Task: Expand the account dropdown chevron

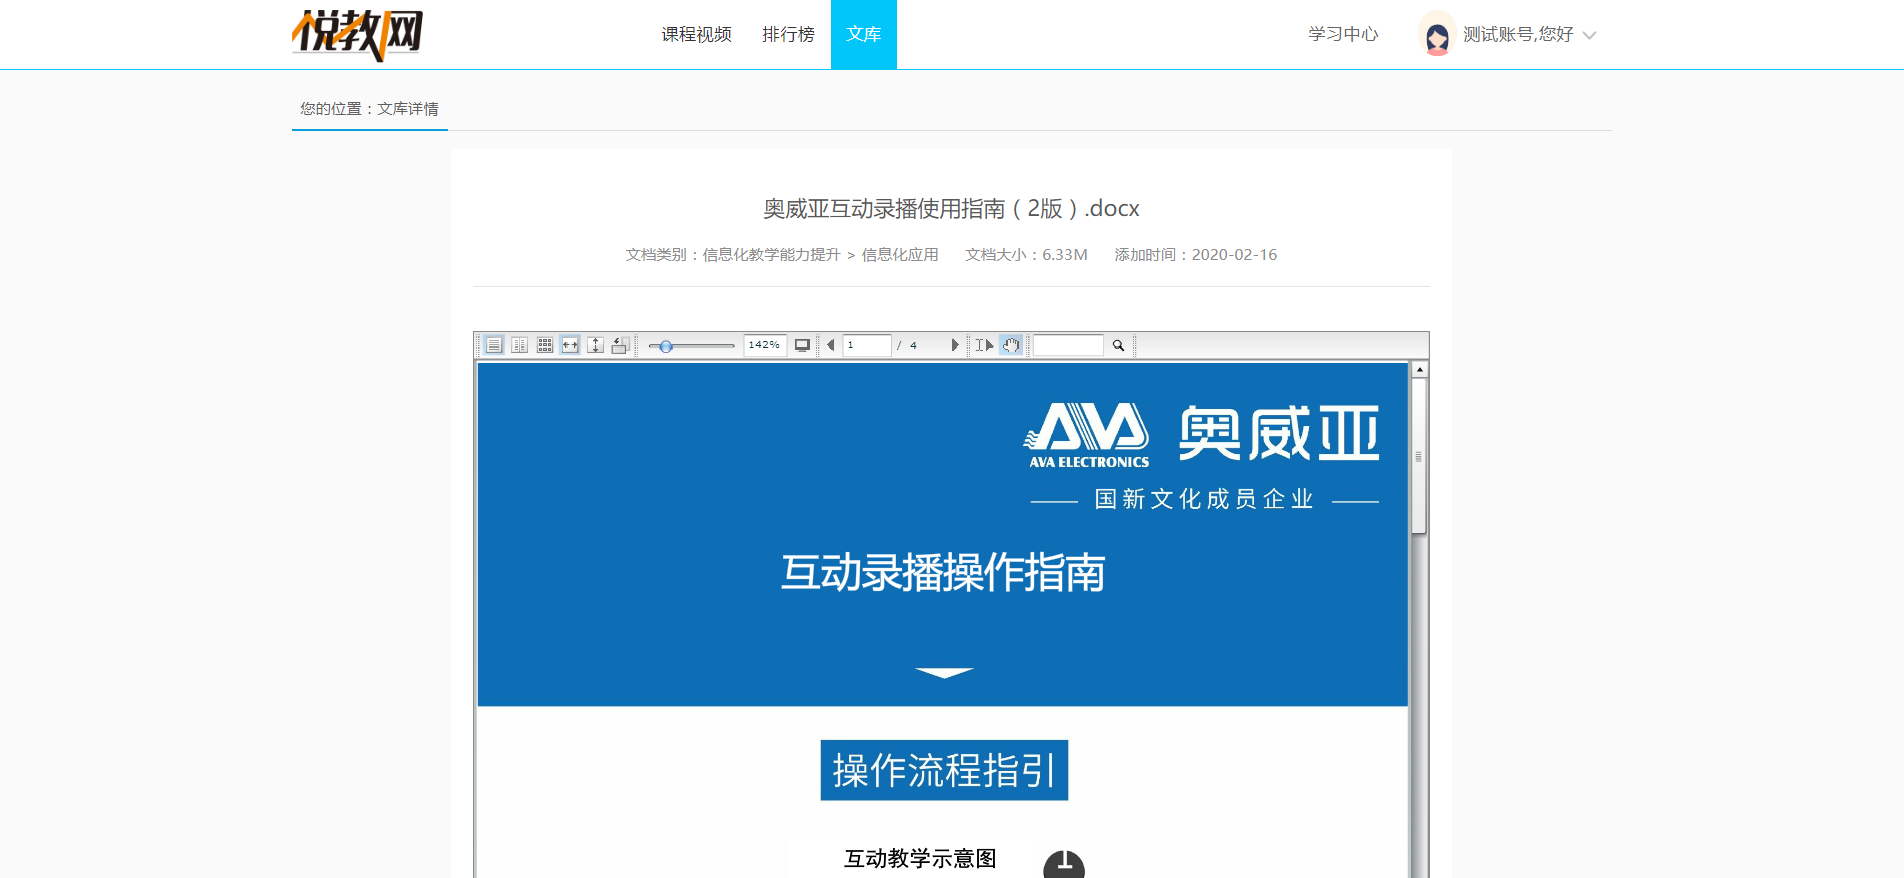Action: (x=1589, y=36)
